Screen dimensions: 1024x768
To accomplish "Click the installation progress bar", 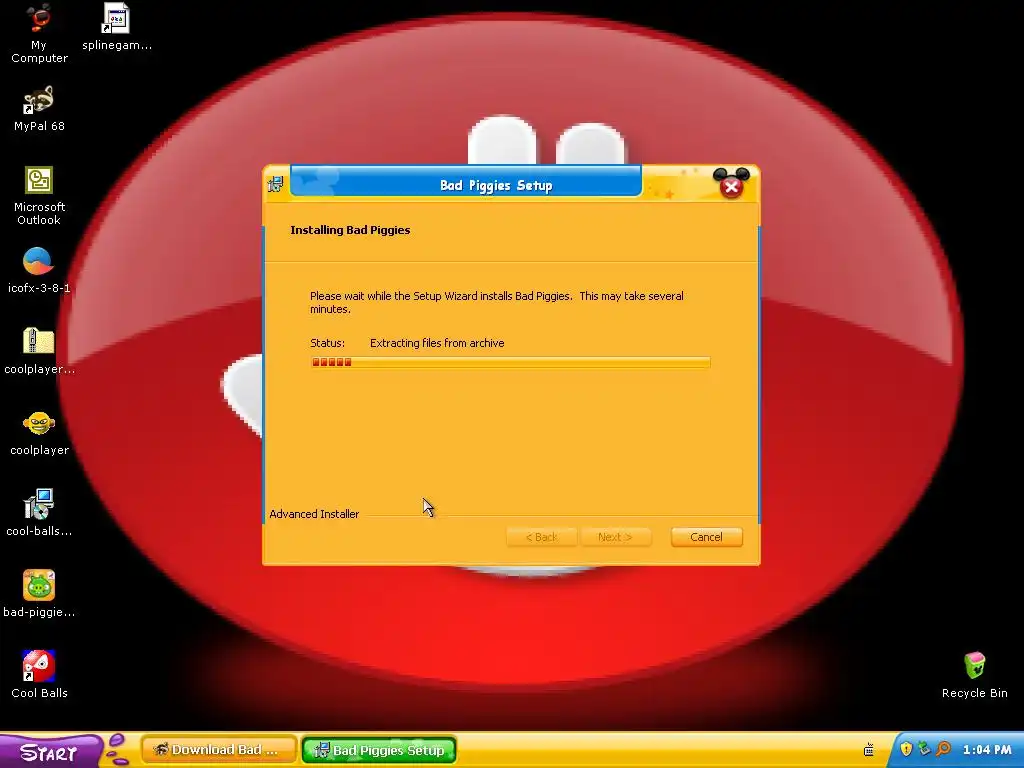I will click(x=511, y=362).
